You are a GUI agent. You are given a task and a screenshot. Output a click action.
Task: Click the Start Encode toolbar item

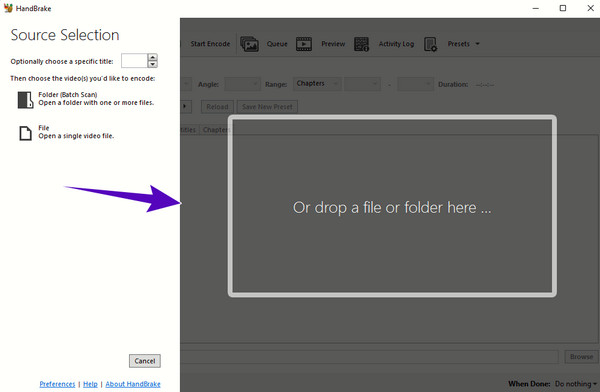pos(210,44)
